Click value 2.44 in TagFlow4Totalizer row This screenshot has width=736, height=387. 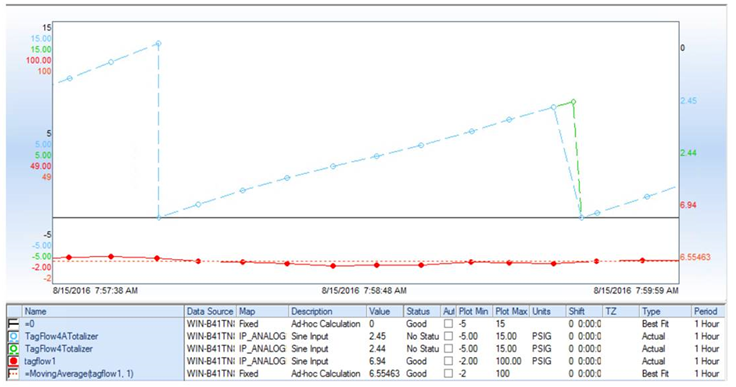(377, 348)
